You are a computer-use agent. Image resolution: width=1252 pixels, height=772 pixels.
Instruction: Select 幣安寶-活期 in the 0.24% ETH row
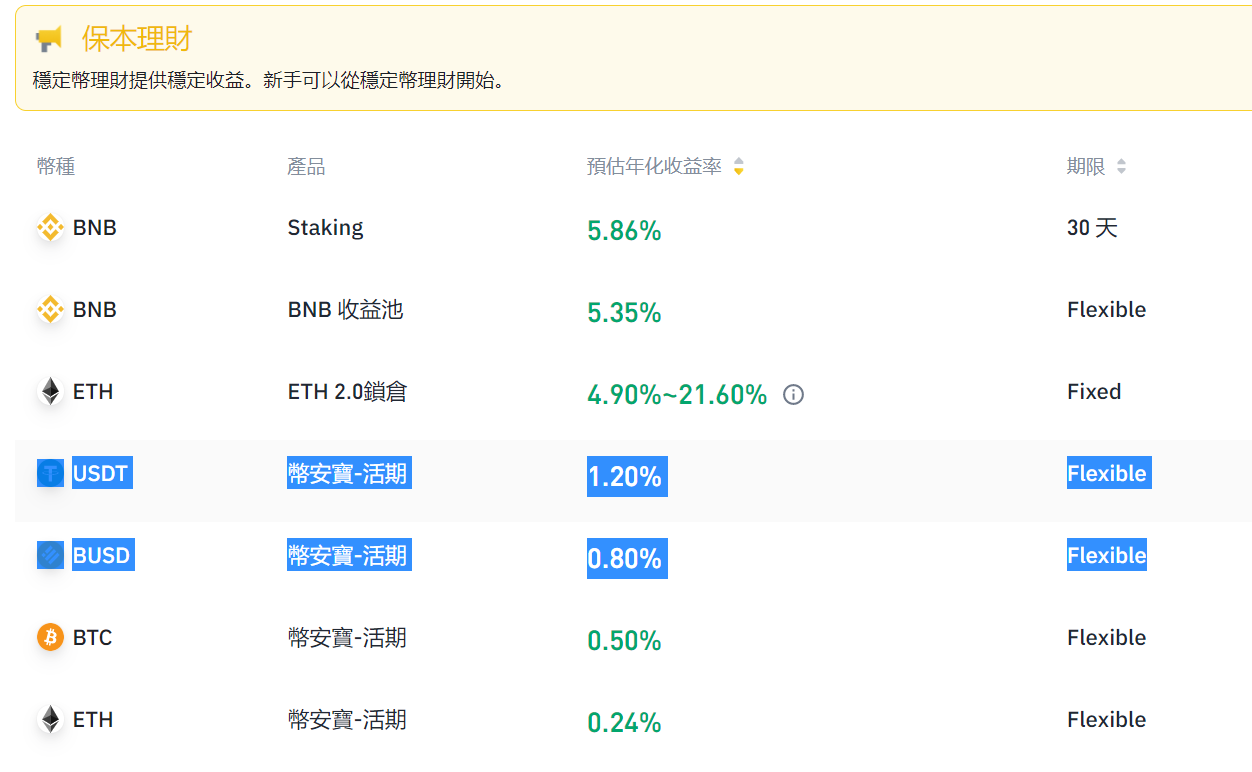(x=347, y=720)
